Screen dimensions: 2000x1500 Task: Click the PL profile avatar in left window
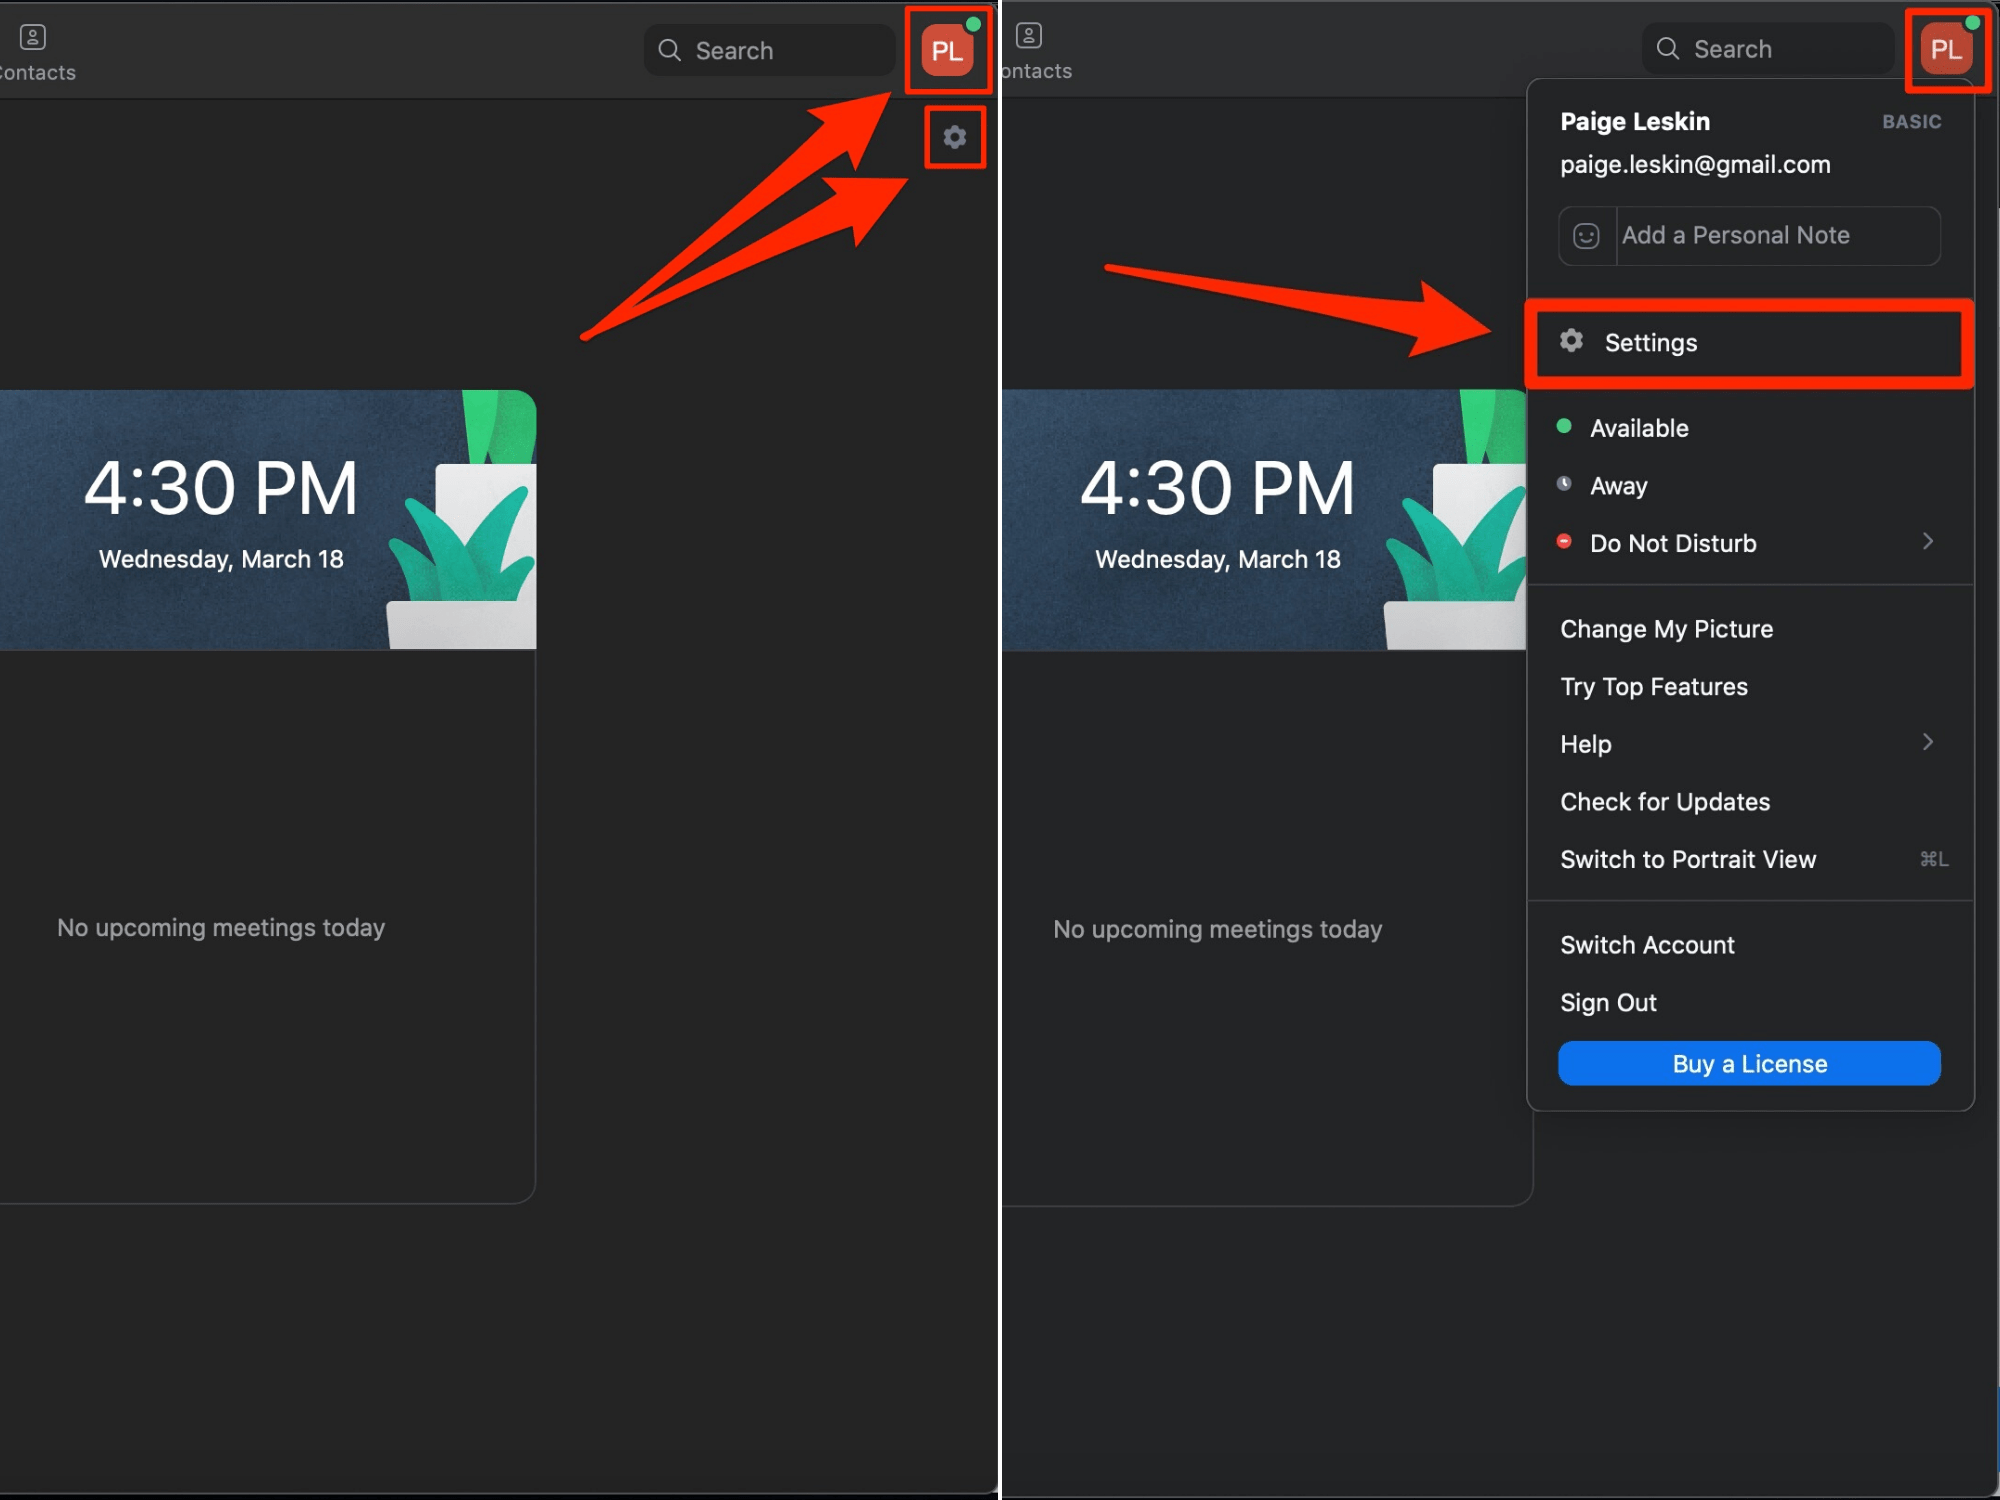946,51
